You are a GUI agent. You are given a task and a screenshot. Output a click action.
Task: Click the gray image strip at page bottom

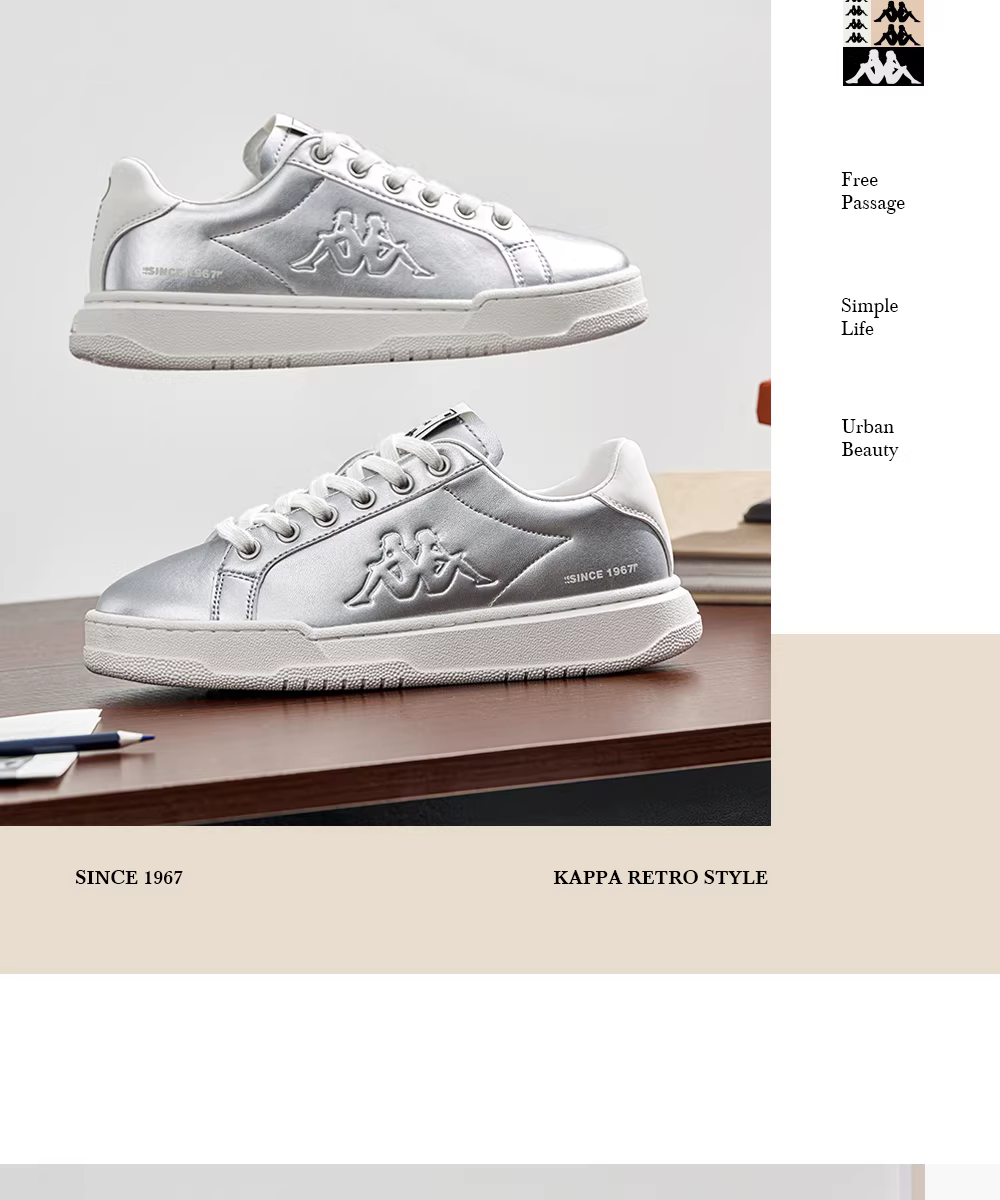462,1182
